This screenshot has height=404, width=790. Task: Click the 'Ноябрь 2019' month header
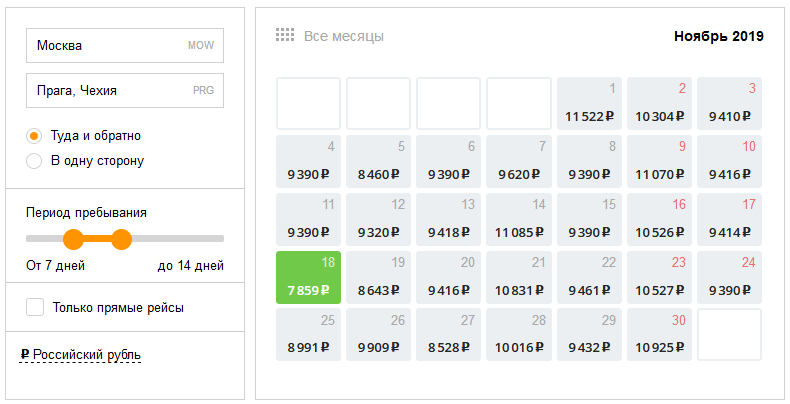718,36
